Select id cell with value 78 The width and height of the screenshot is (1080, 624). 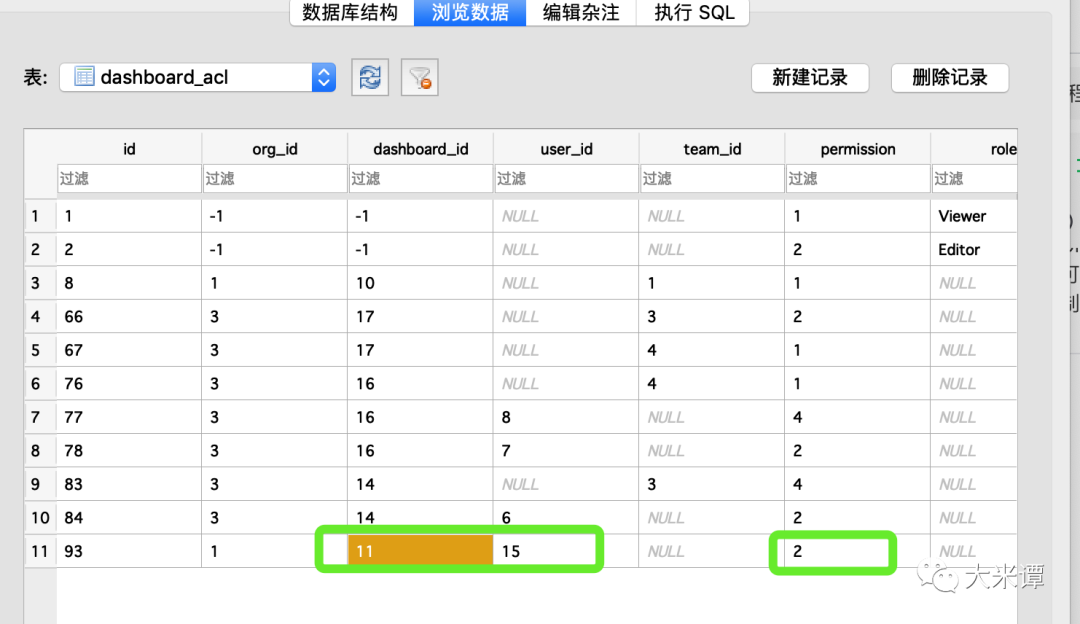129,451
